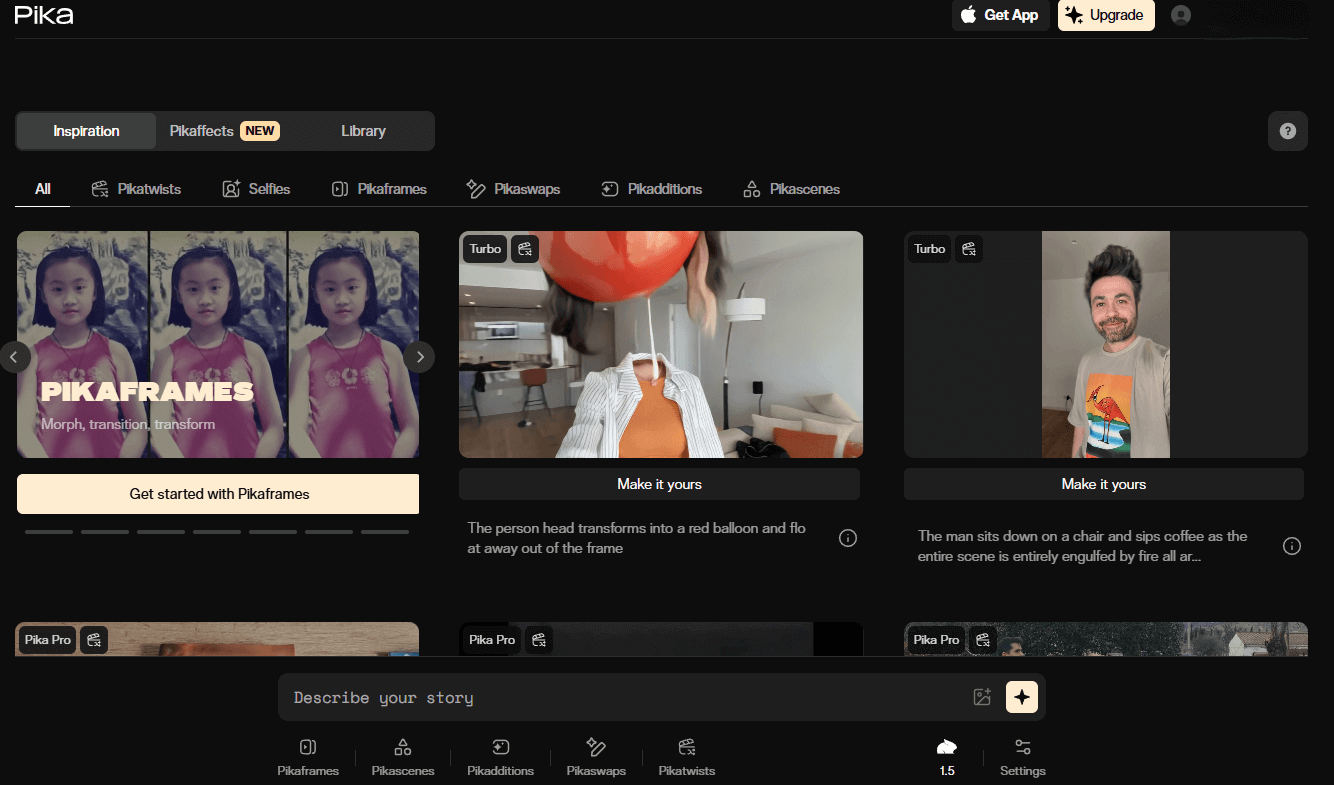The image size is (1334, 785).
Task: Open the help question mark icon
Action: click(1287, 131)
